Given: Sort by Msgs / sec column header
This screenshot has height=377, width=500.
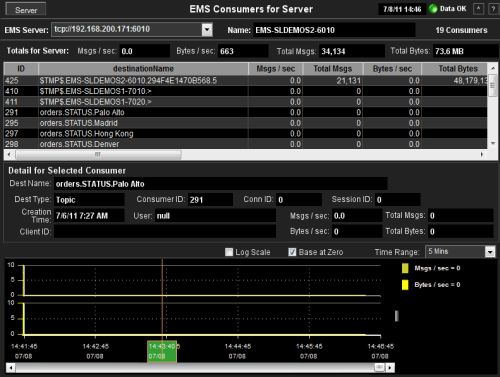Looking at the screenshot, I should pyautogui.click(x=276, y=69).
